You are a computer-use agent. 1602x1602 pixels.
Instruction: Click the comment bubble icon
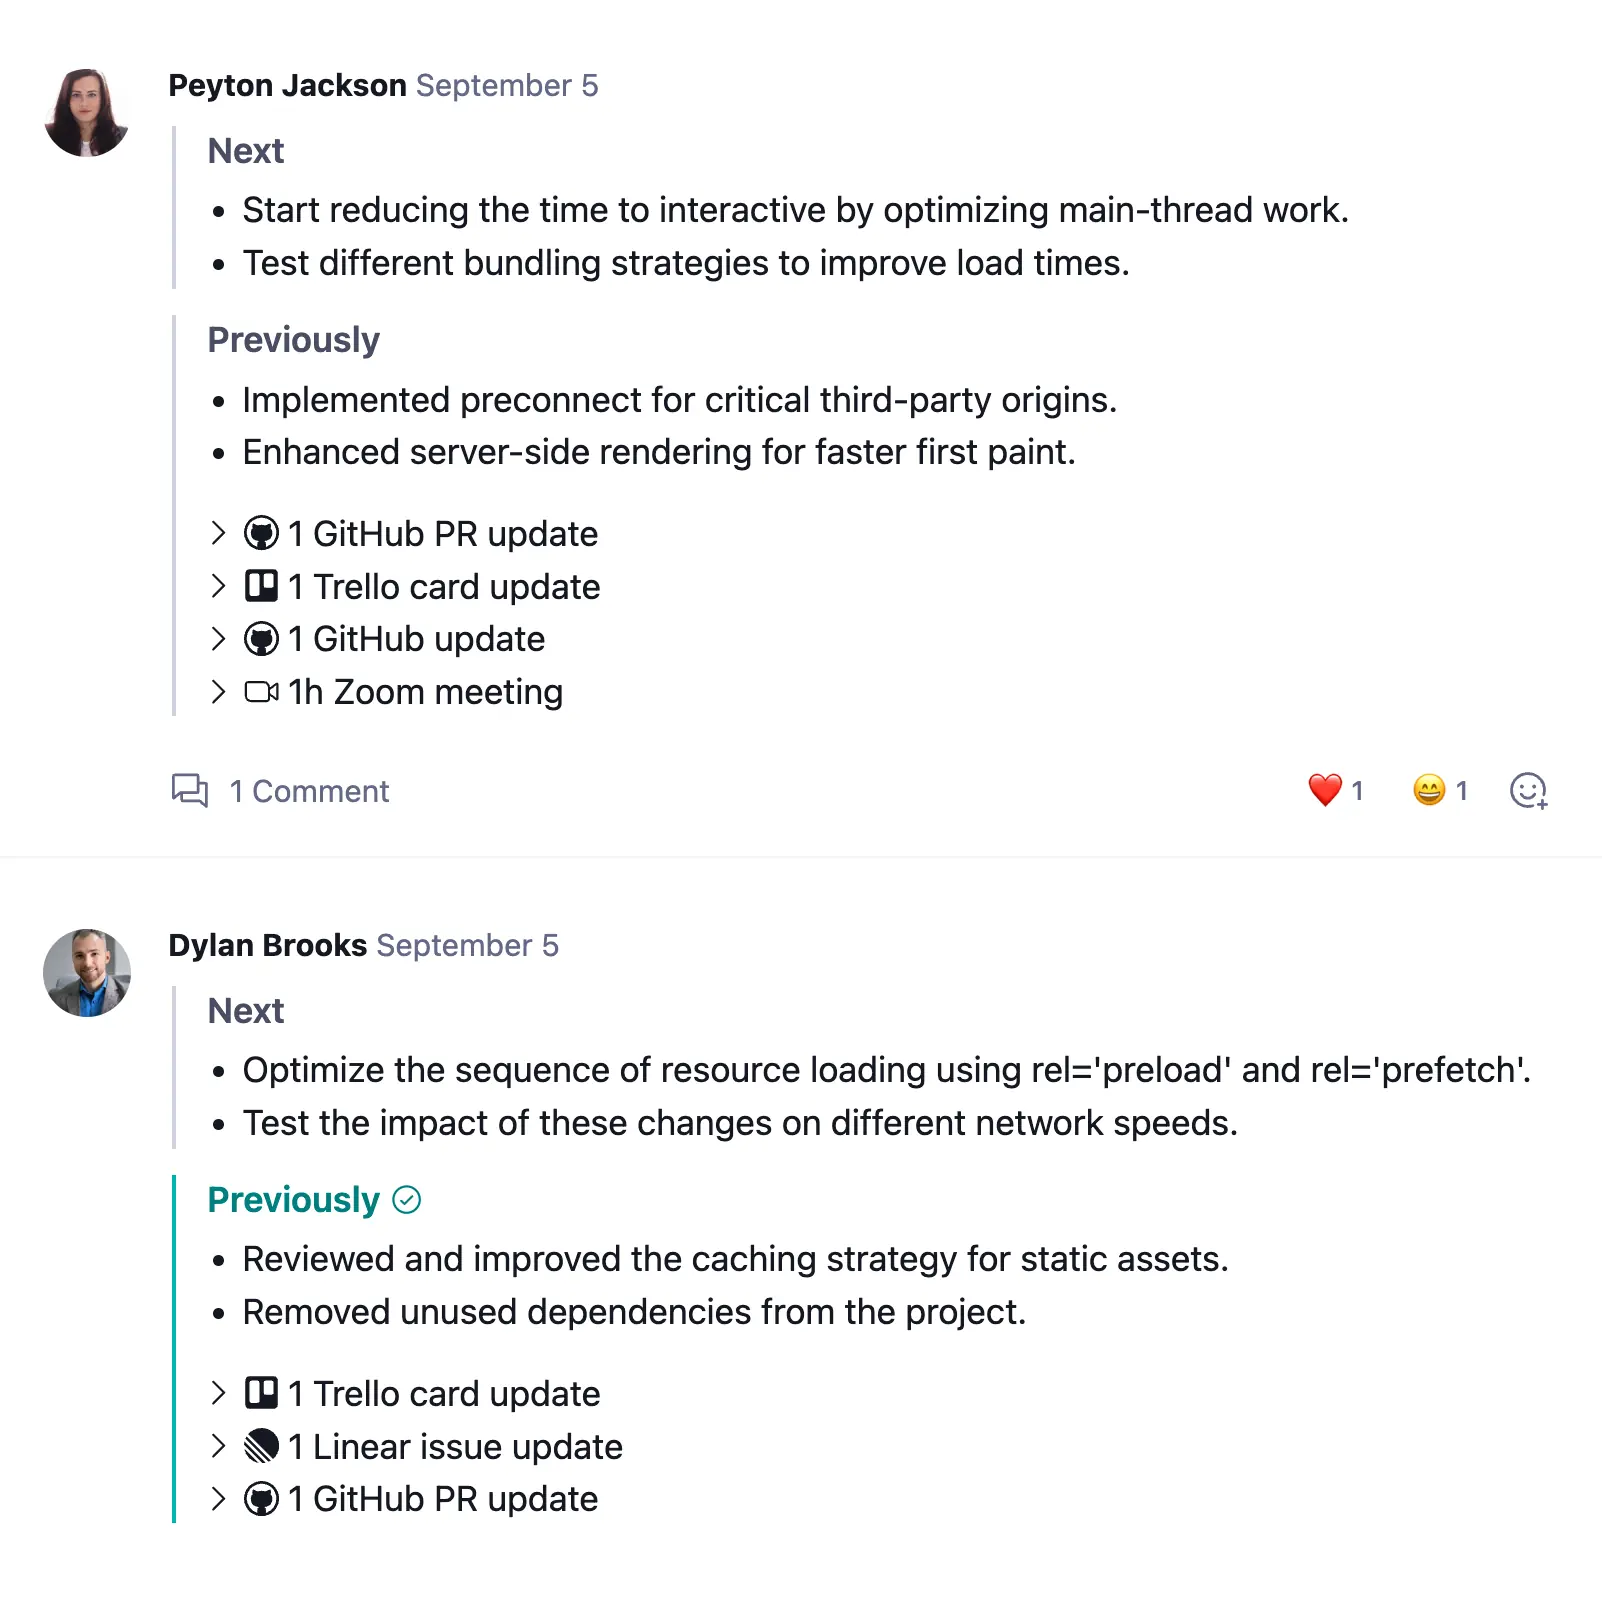tap(190, 790)
